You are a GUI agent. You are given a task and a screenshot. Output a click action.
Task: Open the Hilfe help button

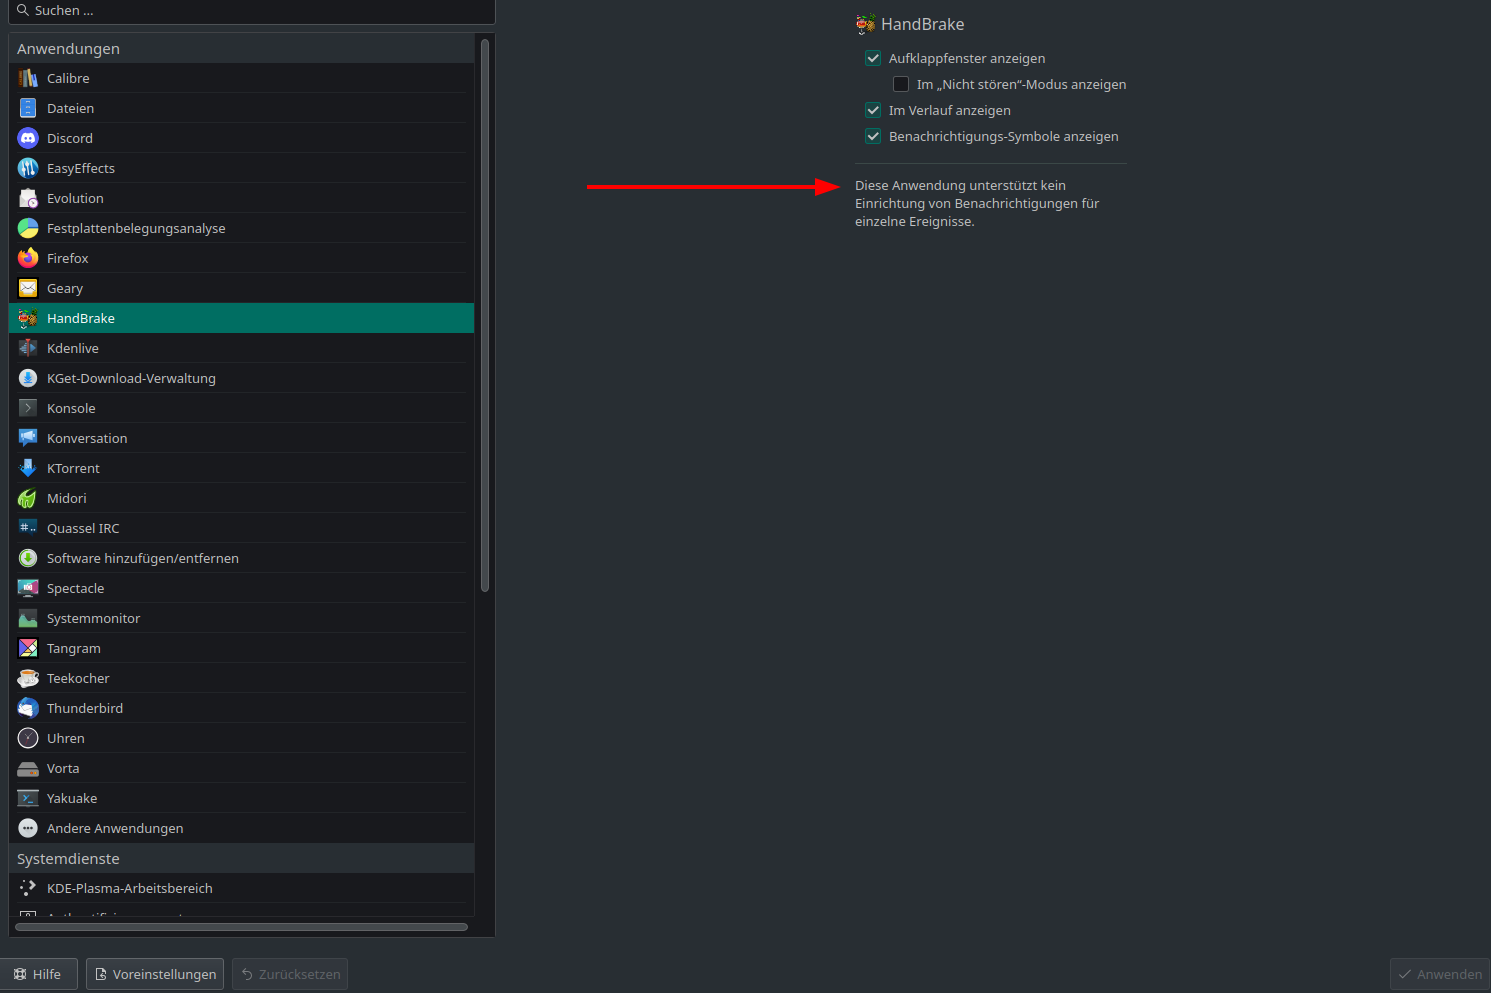tap(38, 974)
